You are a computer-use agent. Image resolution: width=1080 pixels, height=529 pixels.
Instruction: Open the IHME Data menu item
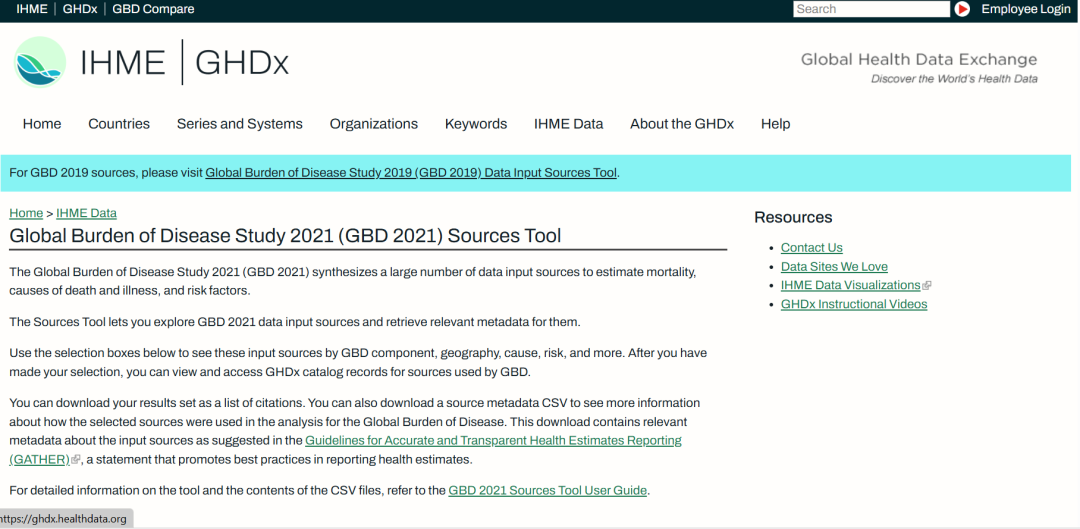[x=569, y=124]
